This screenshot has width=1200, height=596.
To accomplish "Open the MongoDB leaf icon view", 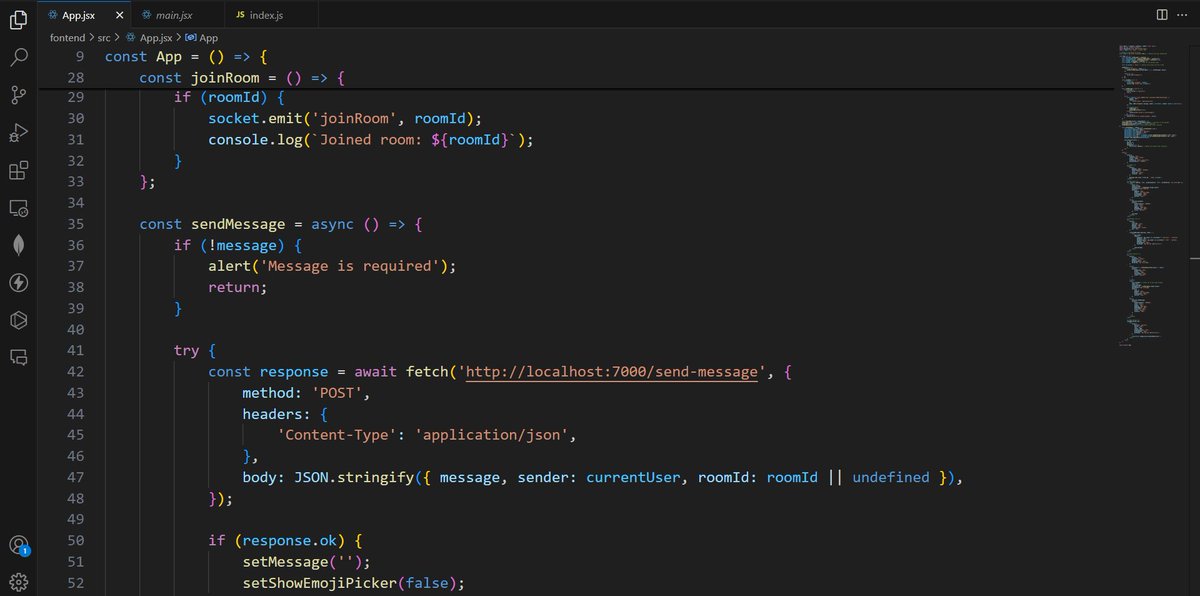I will point(18,245).
